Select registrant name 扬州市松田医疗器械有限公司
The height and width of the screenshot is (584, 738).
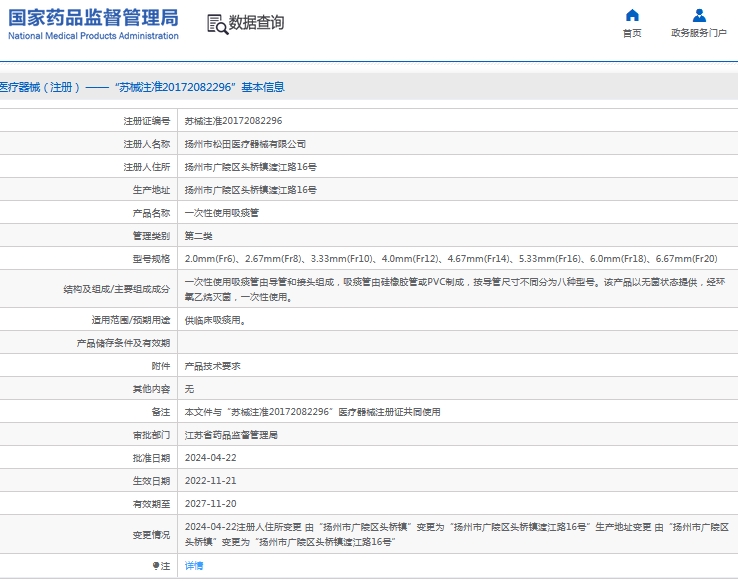(245, 144)
